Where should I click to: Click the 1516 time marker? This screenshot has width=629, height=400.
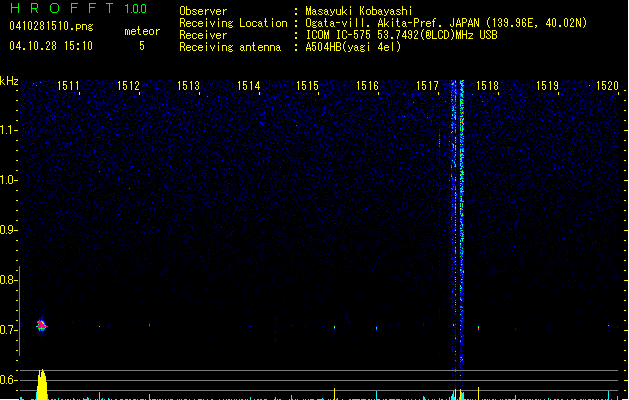[x=367, y=86]
